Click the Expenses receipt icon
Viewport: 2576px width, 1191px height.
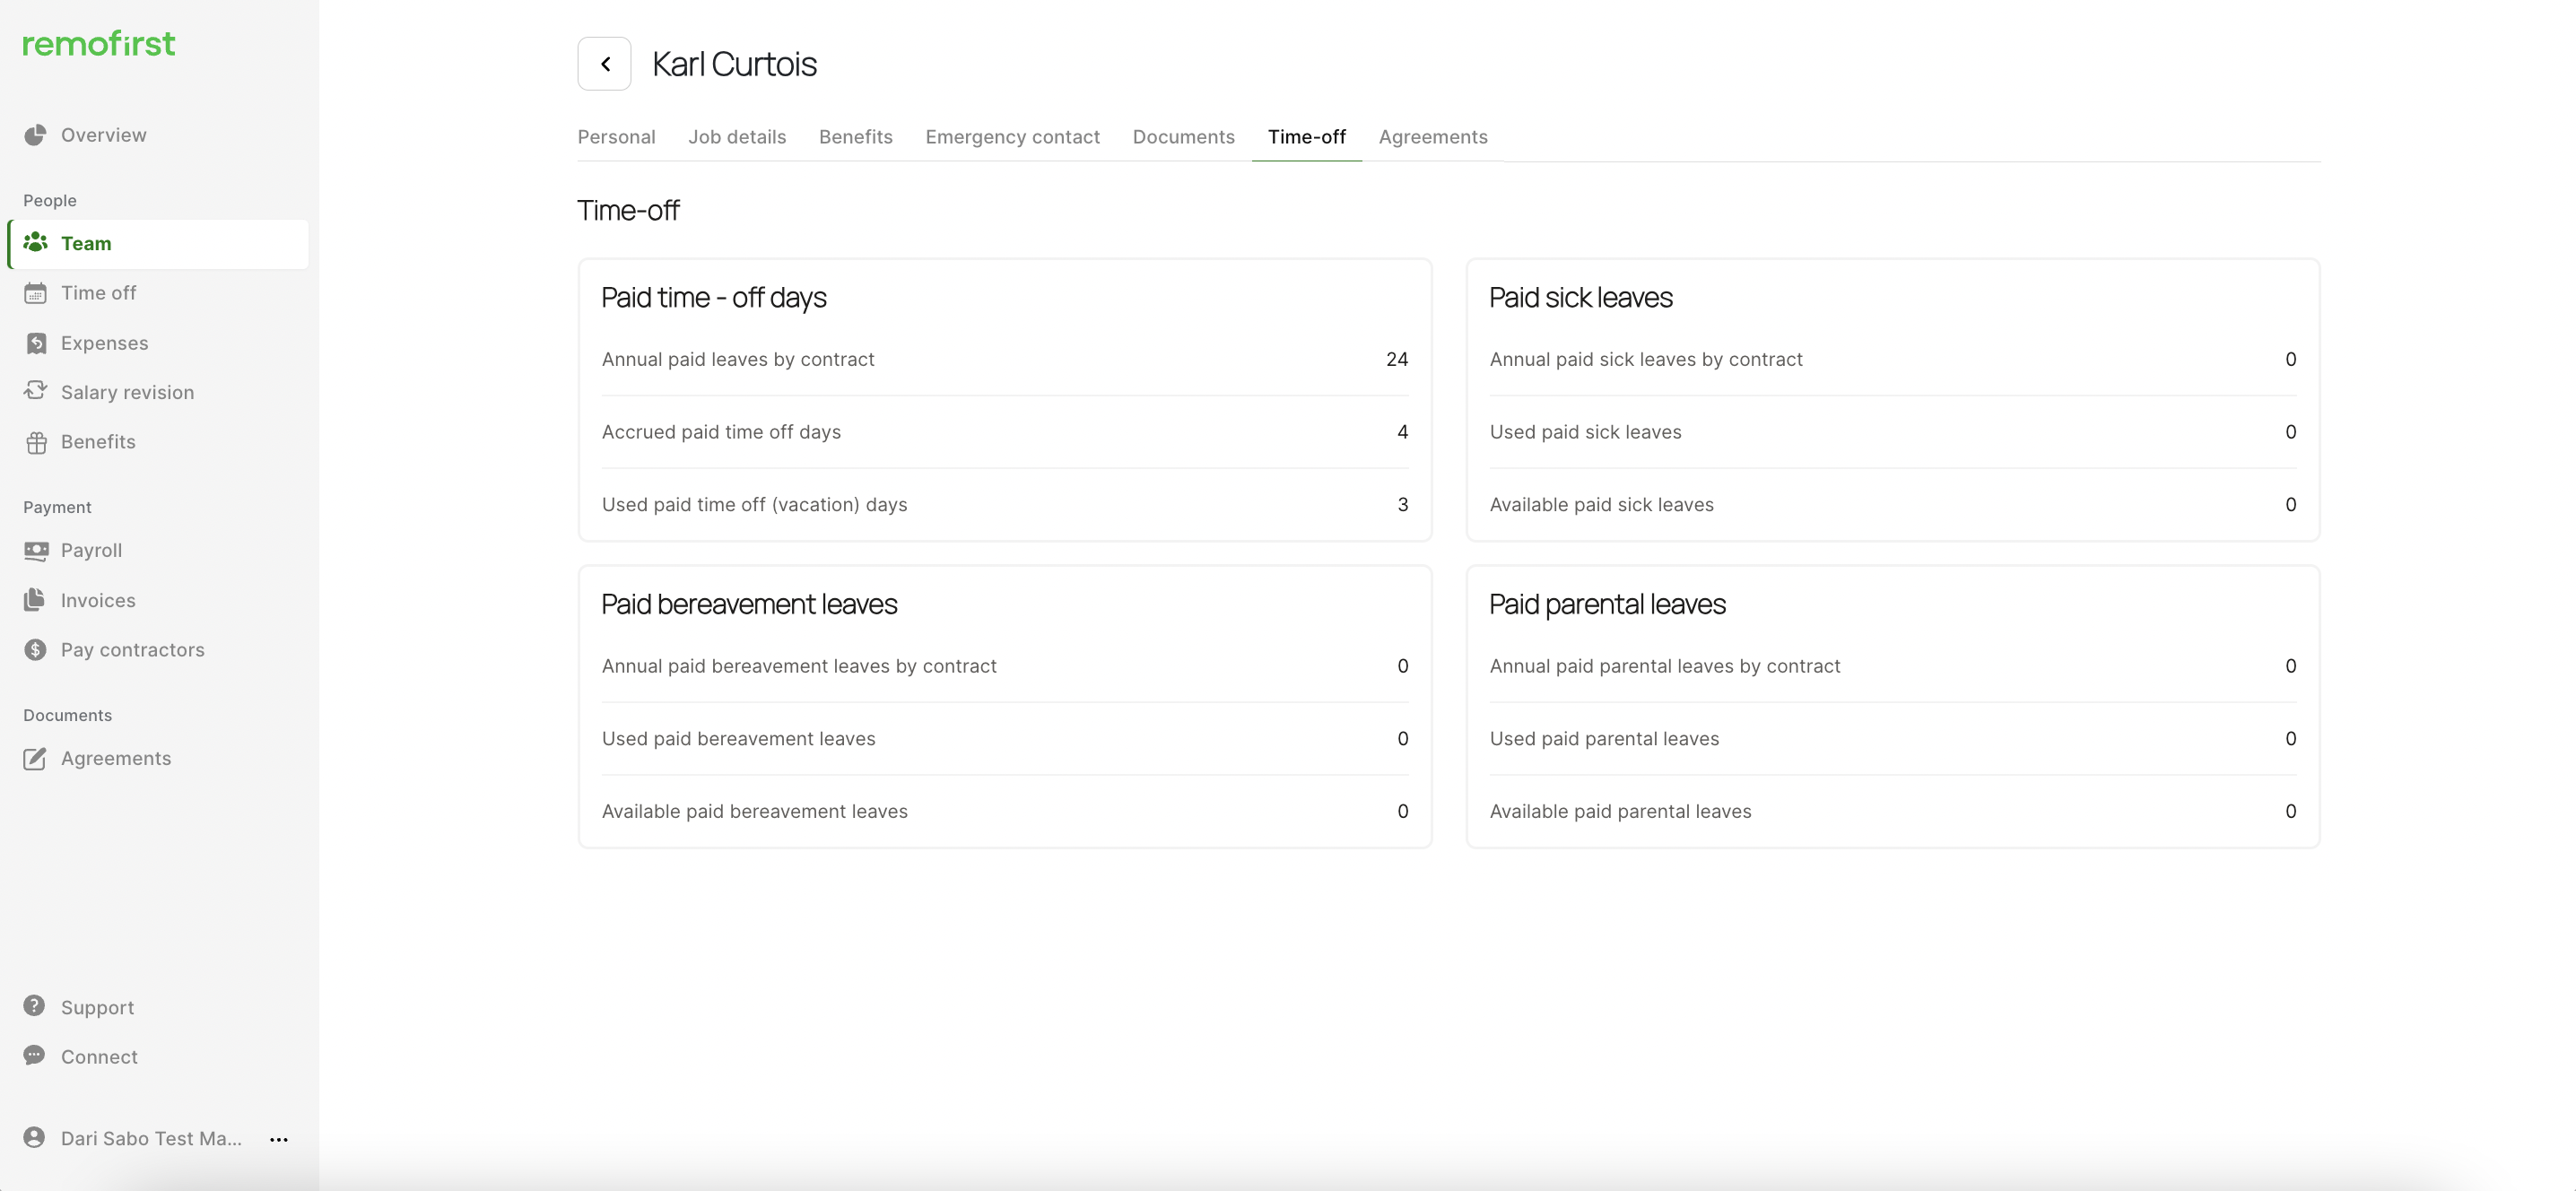[x=35, y=343]
